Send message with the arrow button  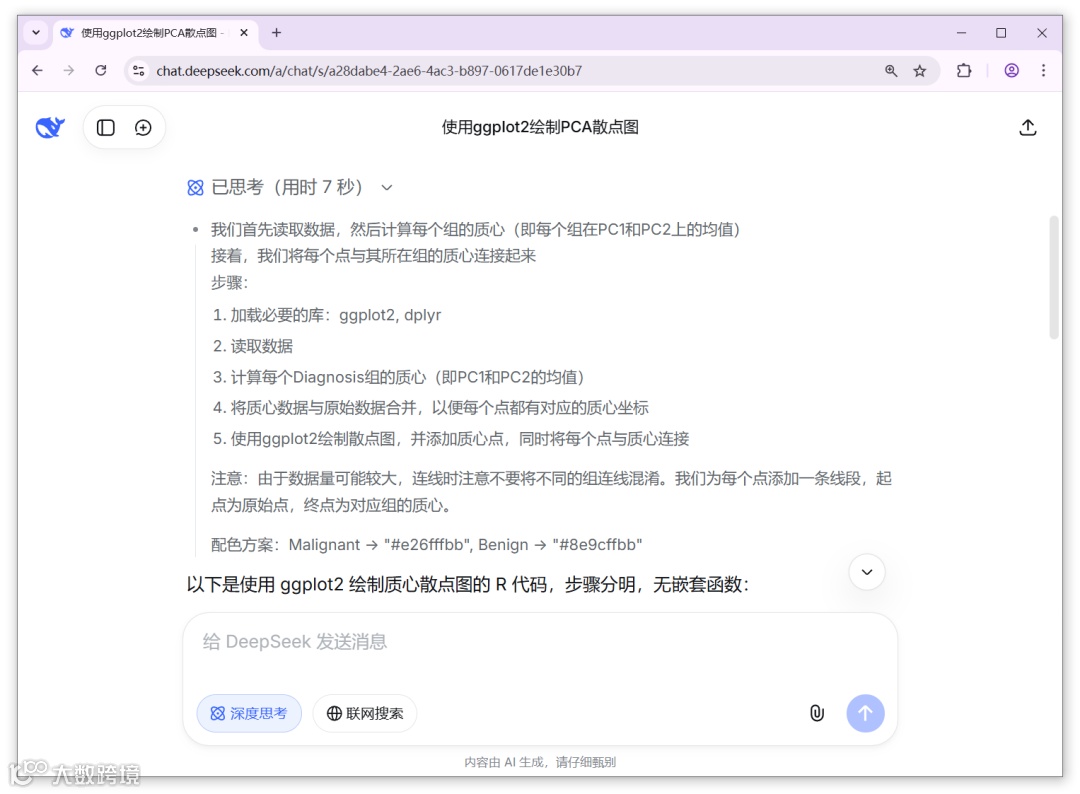[x=865, y=713]
